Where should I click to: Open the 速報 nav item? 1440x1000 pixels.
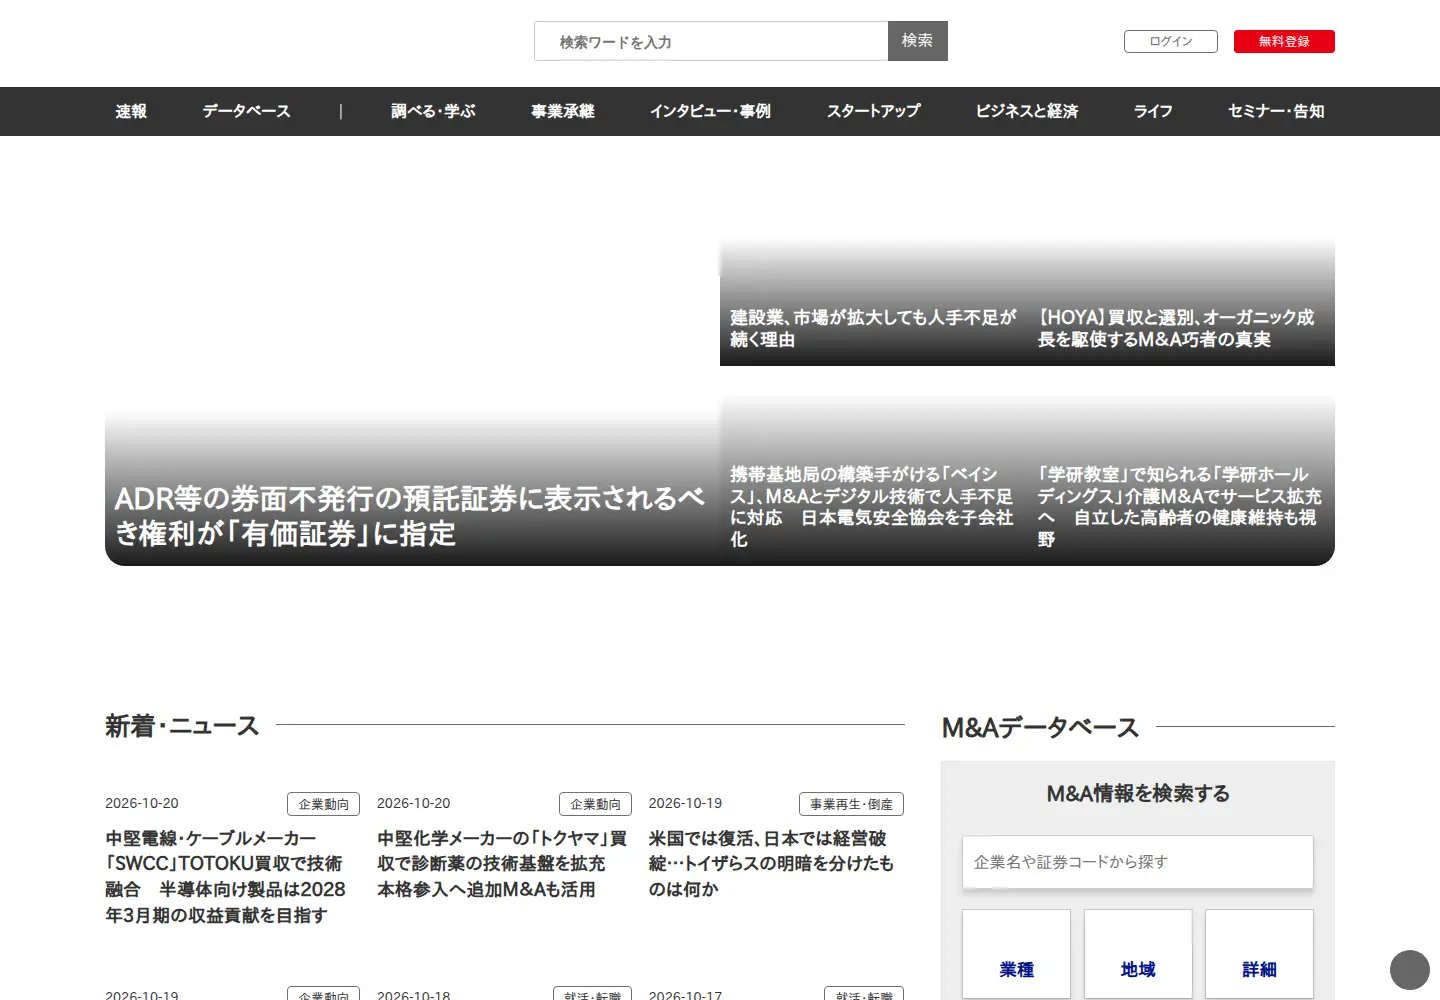pyautogui.click(x=131, y=111)
